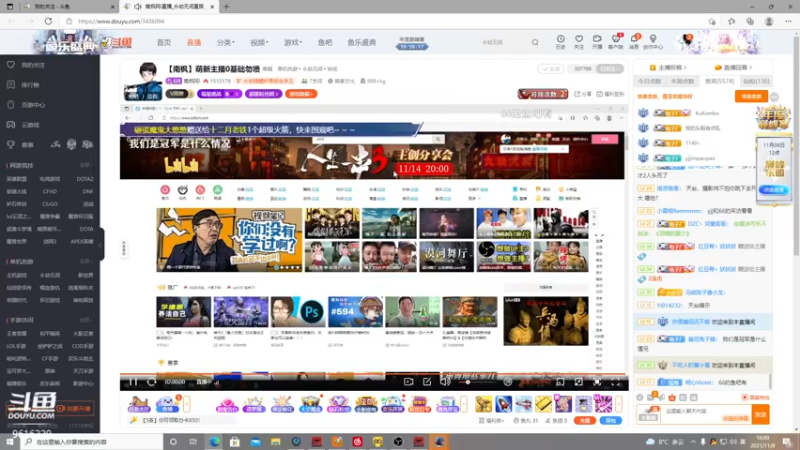Click the 福利签到 check-in link

(x=610, y=94)
